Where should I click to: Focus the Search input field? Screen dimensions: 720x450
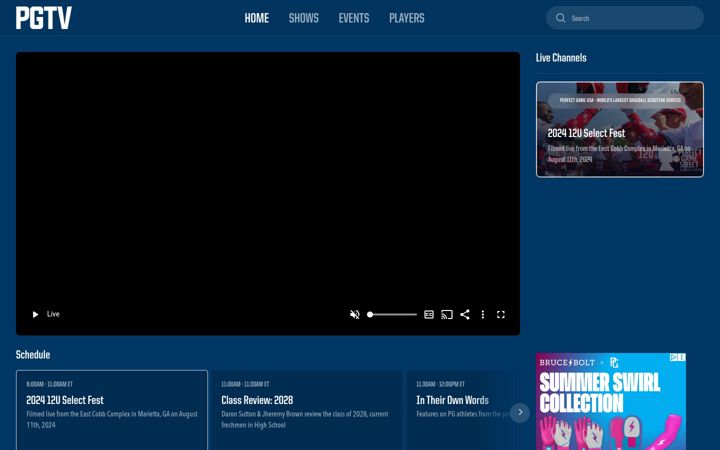point(624,18)
